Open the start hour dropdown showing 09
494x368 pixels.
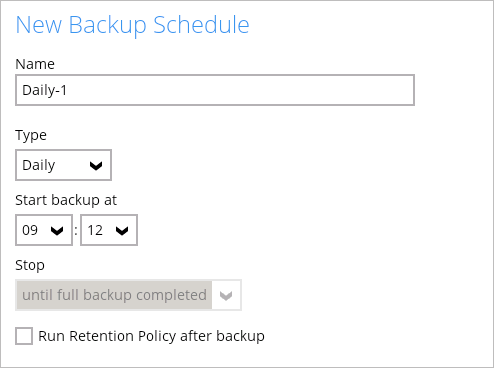point(44,230)
